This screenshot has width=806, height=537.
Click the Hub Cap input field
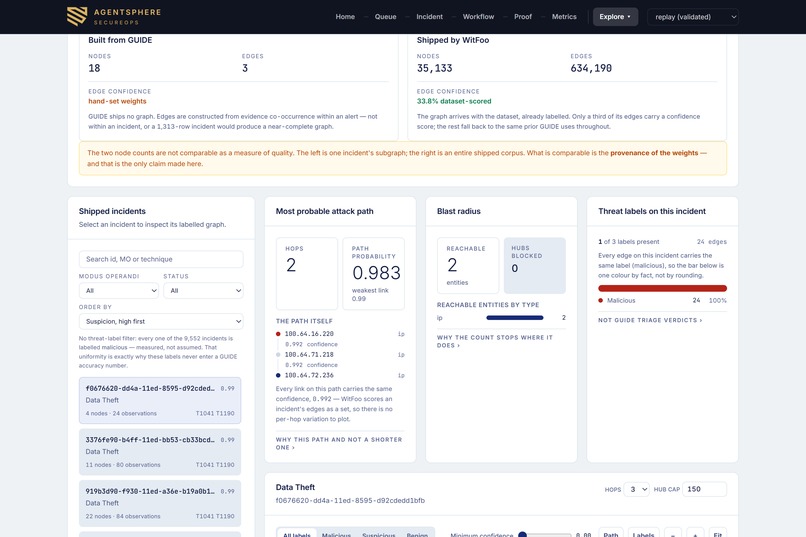(704, 489)
